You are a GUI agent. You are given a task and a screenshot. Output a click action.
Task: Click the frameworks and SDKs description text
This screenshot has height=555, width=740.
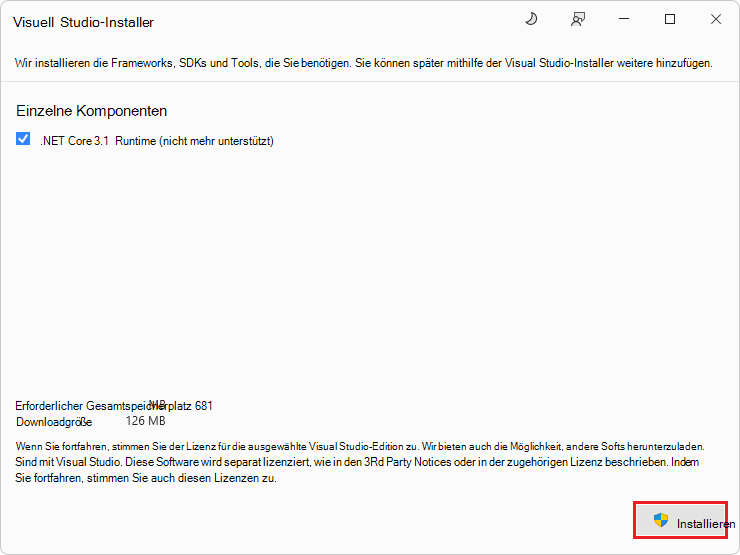click(363, 63)
